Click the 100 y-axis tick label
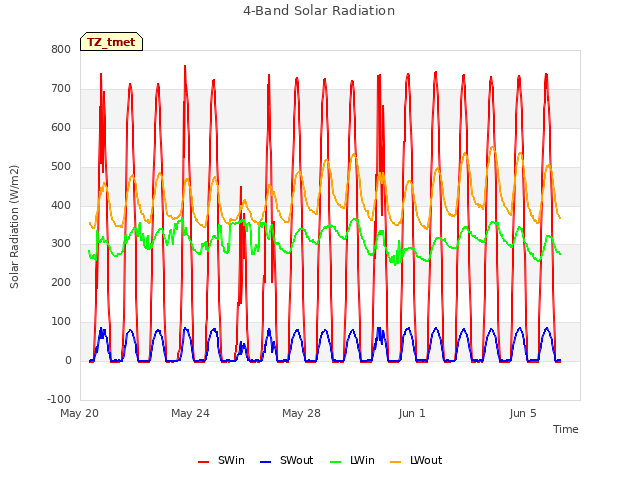The height and width of the screenshot is (480, 640). click(x=61, y=322)
